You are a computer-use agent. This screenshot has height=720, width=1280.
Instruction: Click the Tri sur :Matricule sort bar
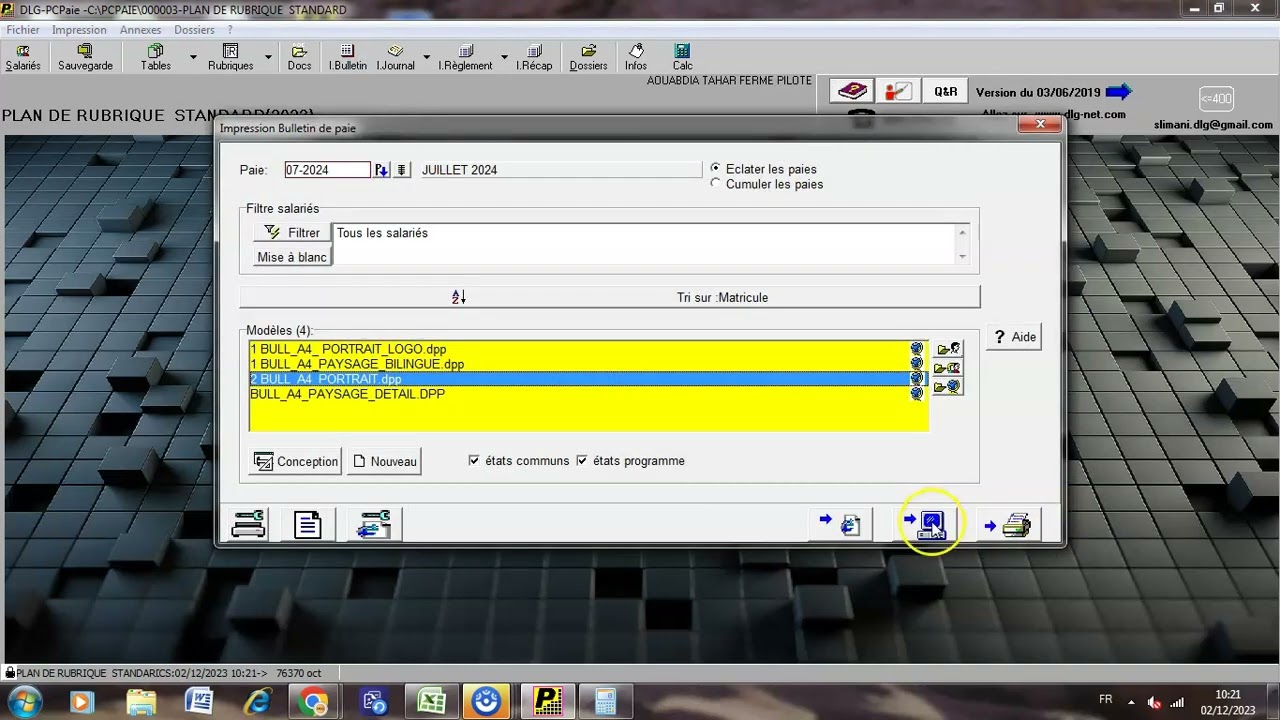coord(610,297)
